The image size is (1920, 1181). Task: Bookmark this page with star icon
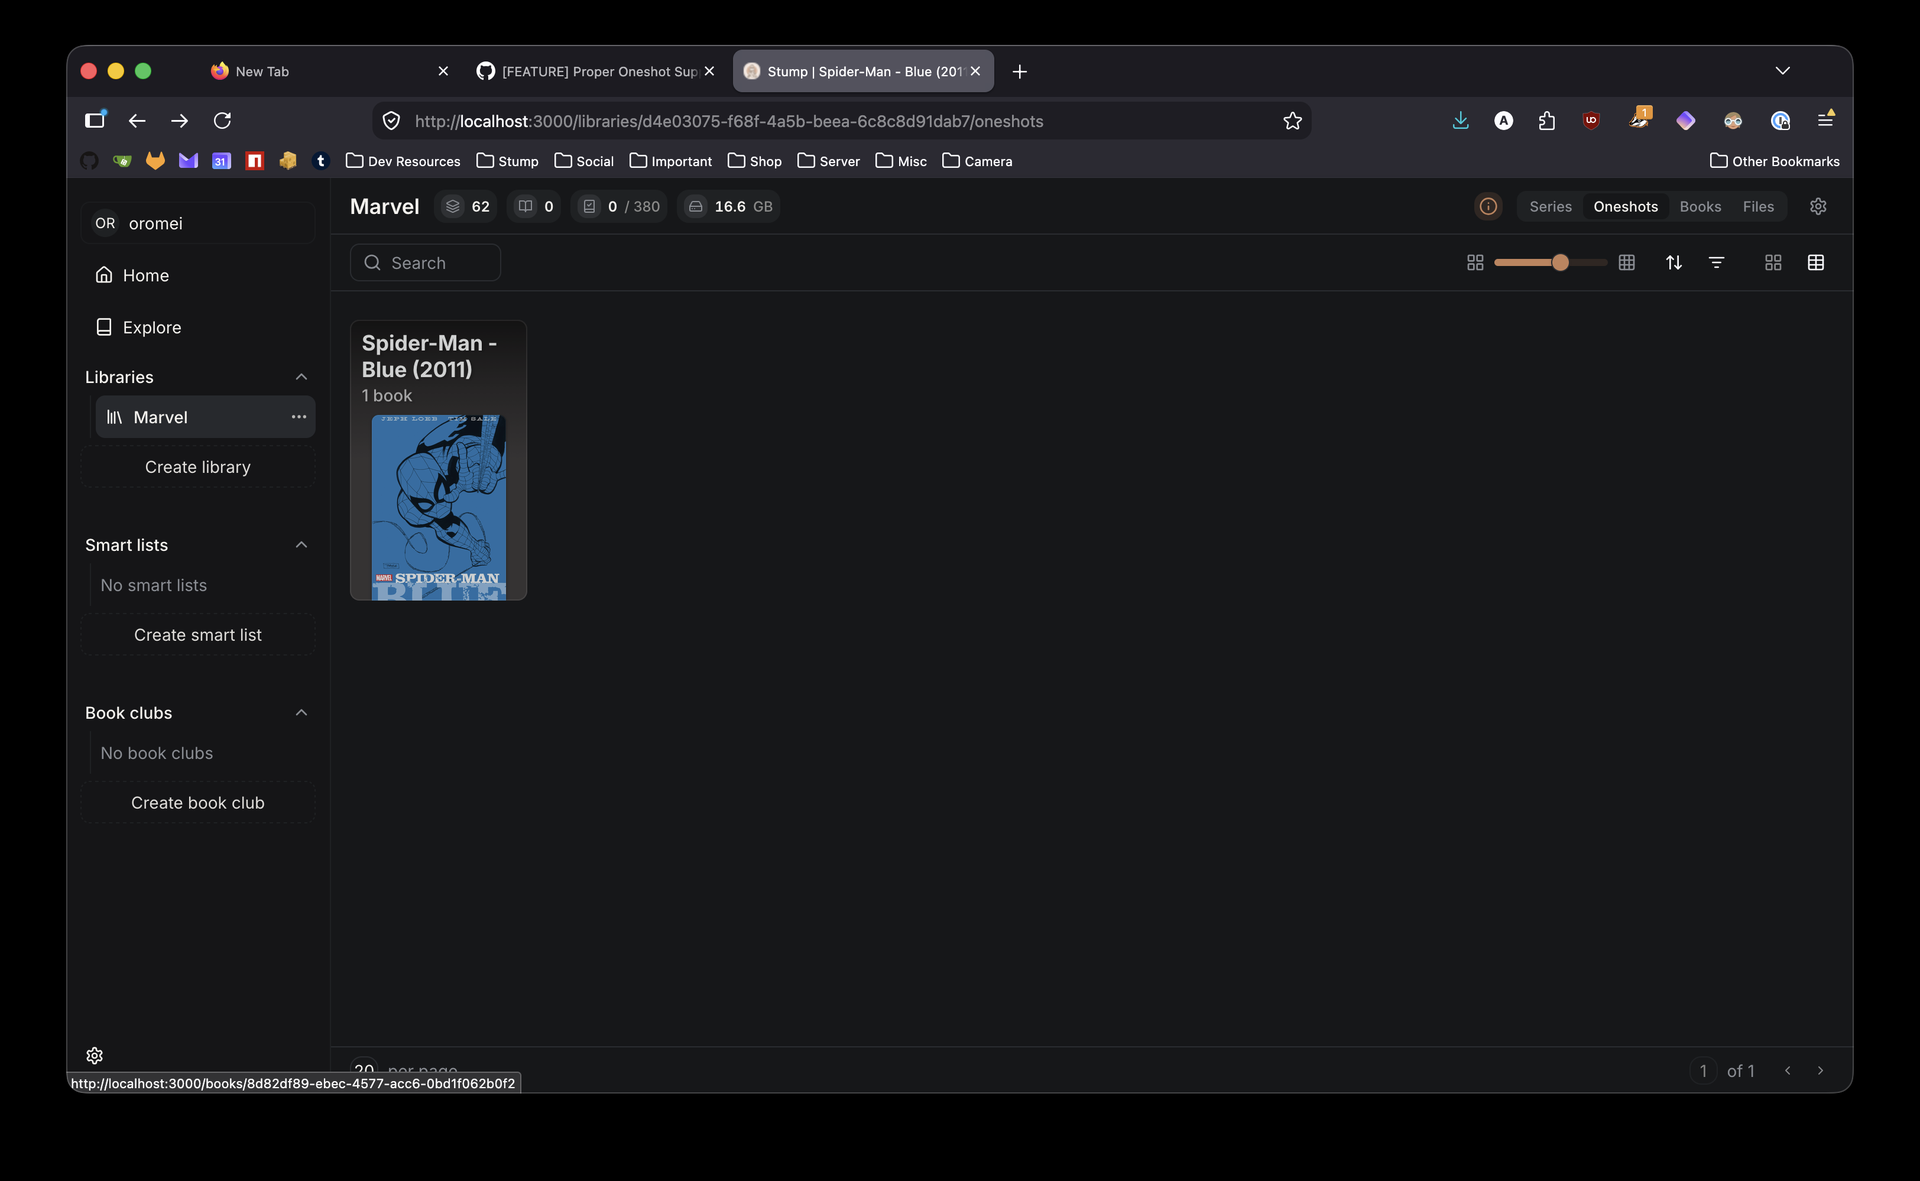[1293, 121]
